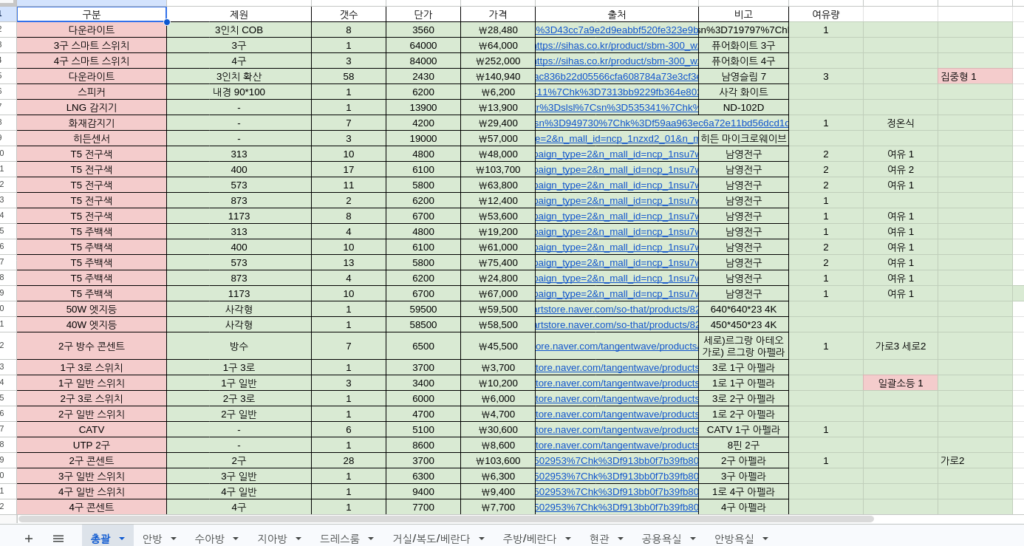The image size is (1024, 546).
Task: Open the all sheets list icon
Action: tap(58, 538)
